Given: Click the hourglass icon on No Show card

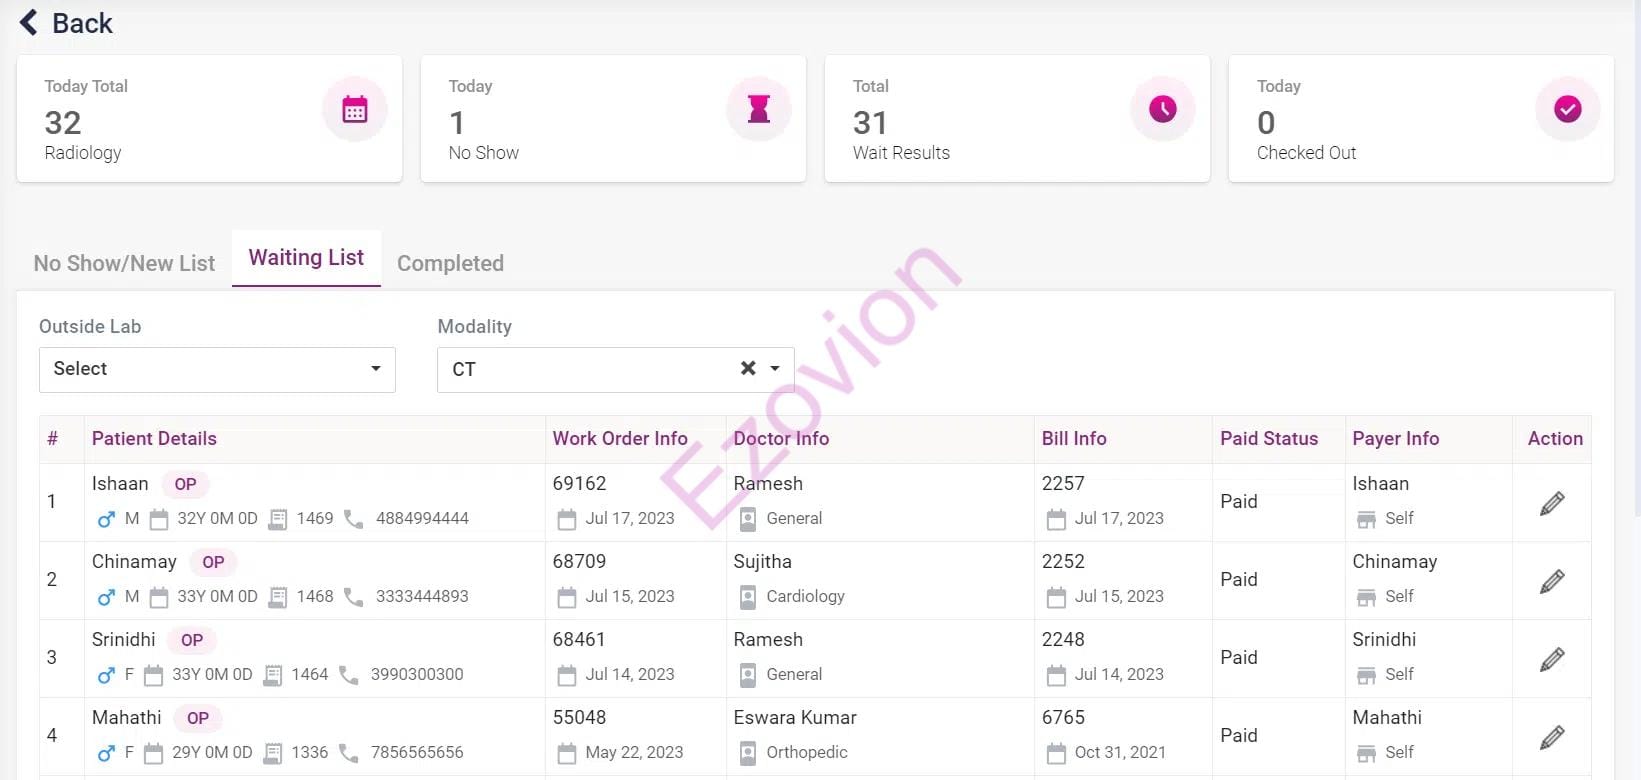Looking at the screenshot, I should tap(759, 109).
